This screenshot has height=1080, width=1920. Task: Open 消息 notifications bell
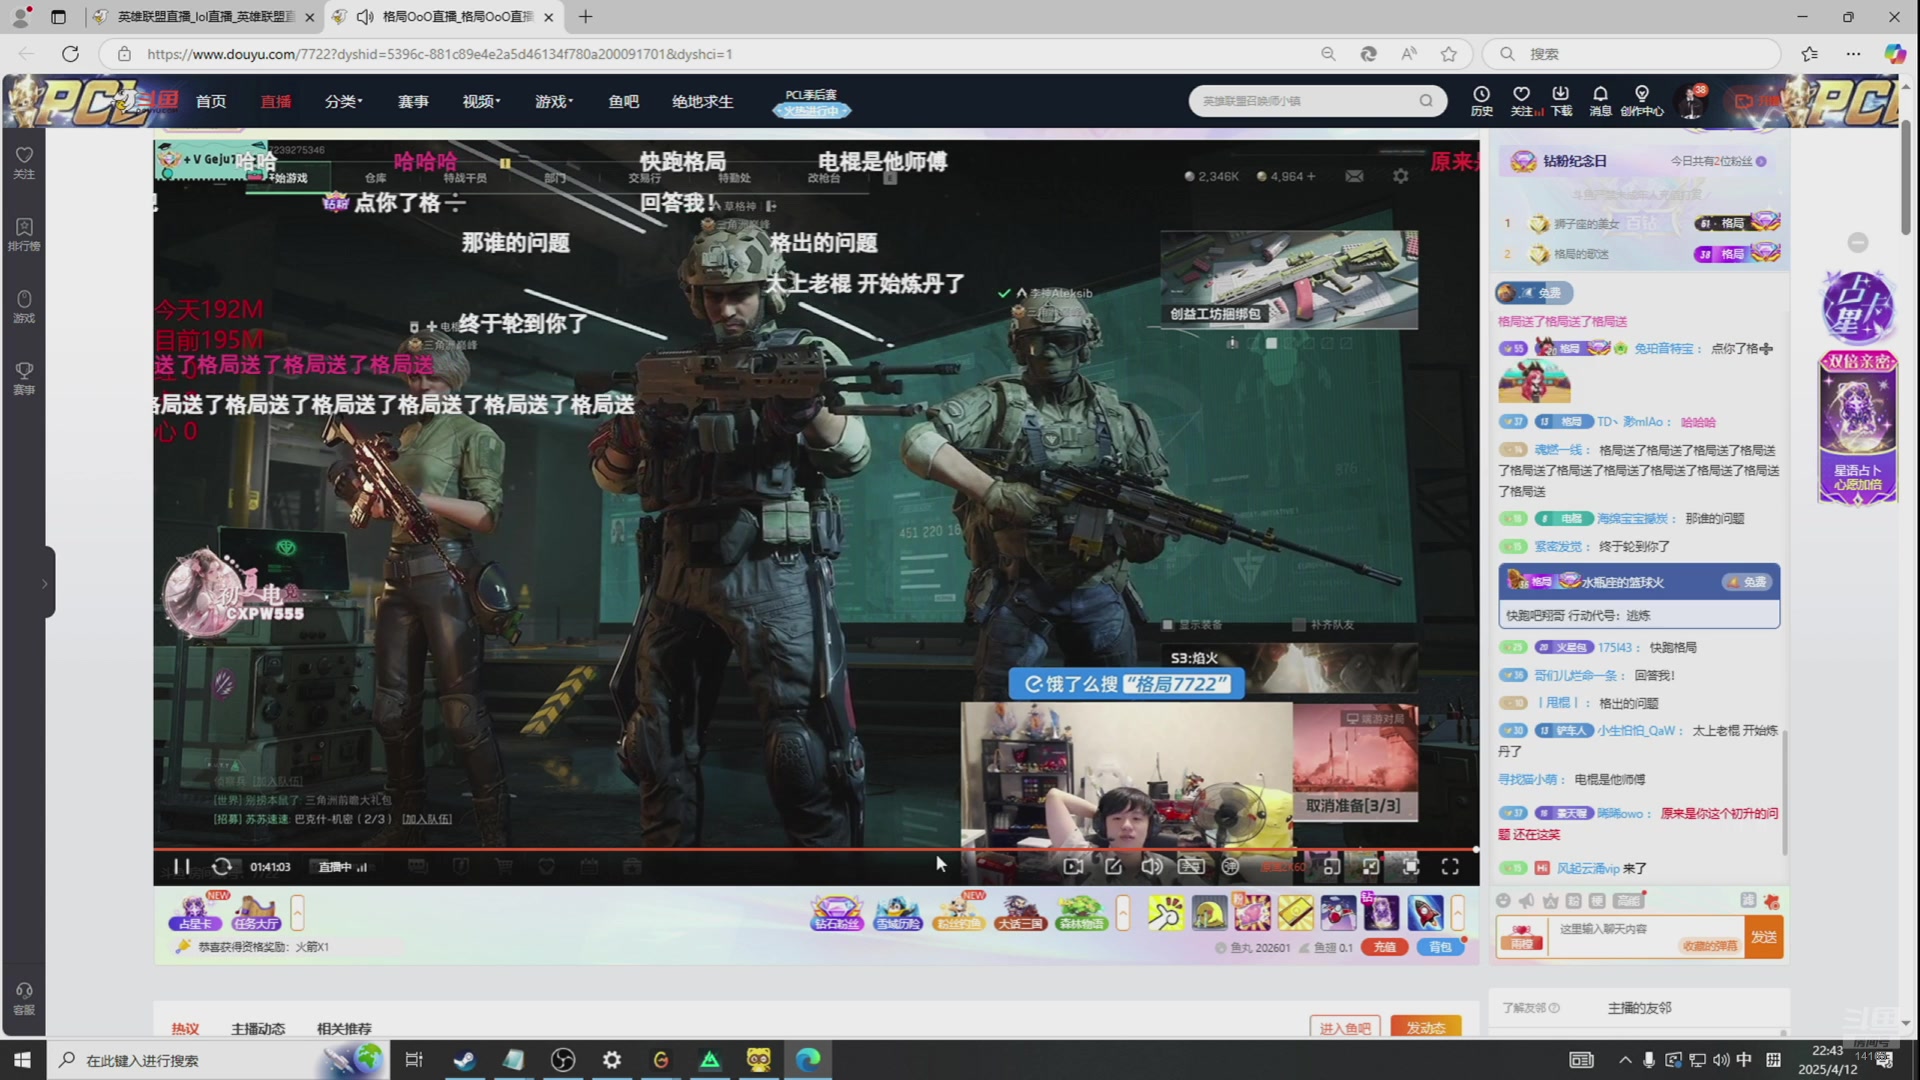pos(1600,100)
